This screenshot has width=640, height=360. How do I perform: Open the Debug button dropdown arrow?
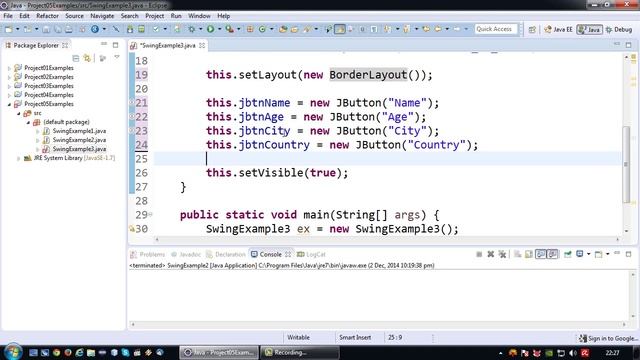coord(200,29)
